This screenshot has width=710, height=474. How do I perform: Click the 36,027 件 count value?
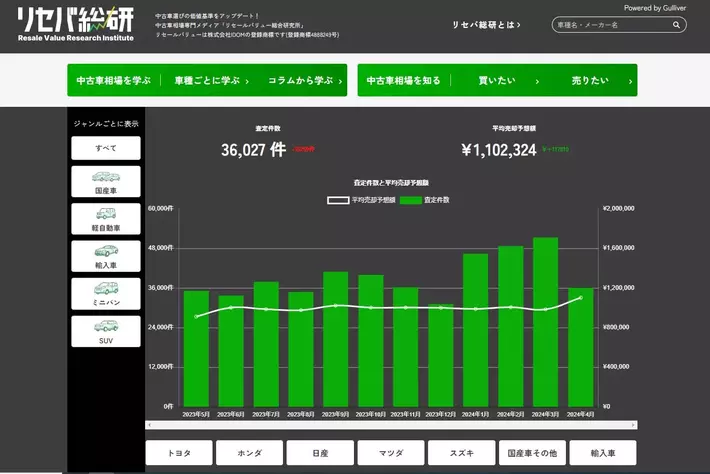click(254, 150)
